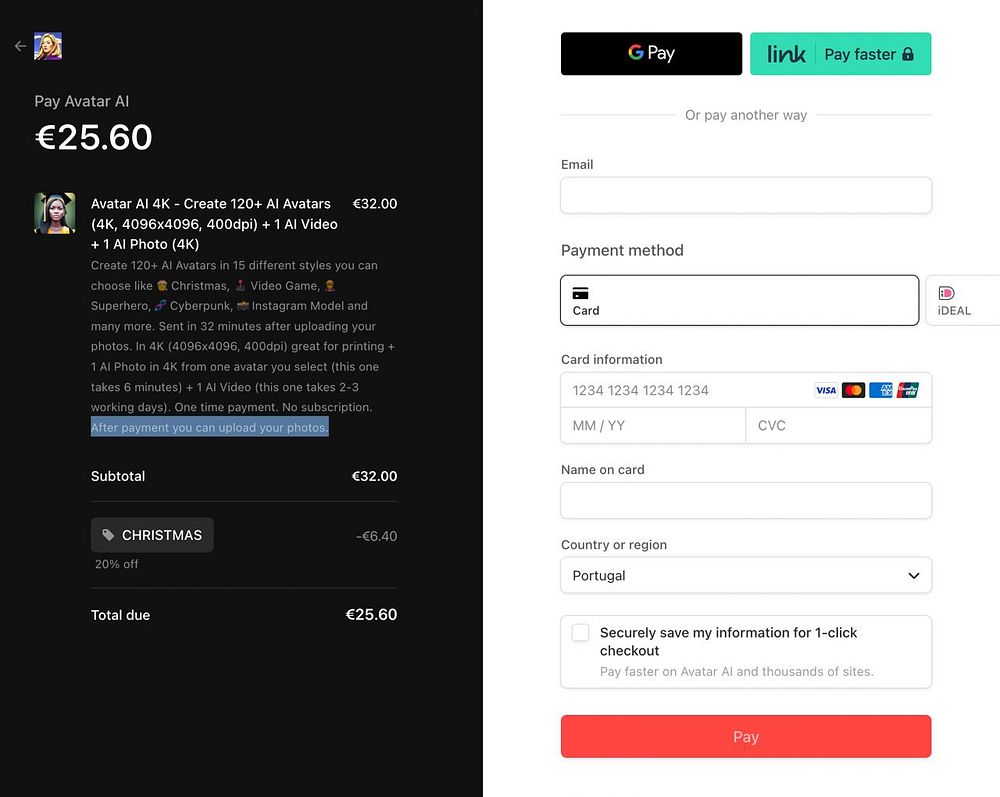The height and width of the screenshot is (797, 1000).
Task: Click the American Express brand icon
Action: click(x=881, y=390)
